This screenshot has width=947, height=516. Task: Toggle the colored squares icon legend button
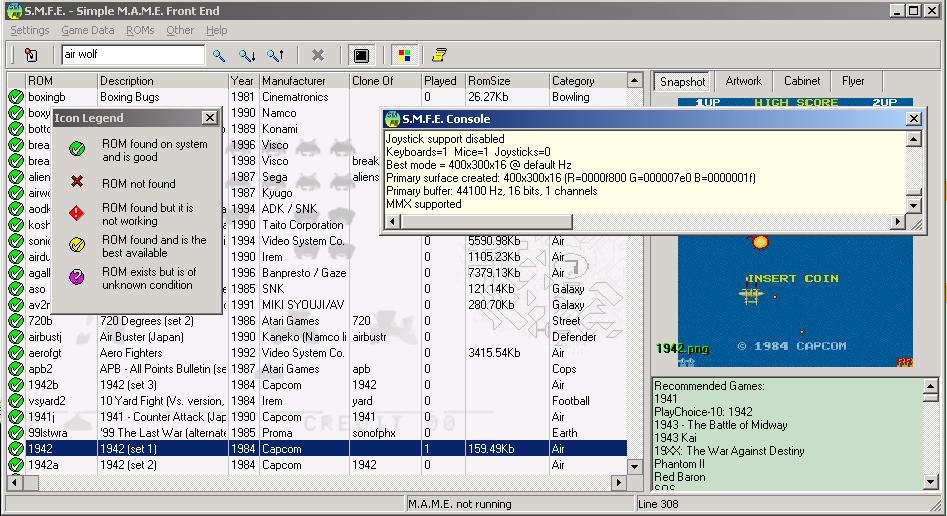pyautogui.click(x=405, y=56)
